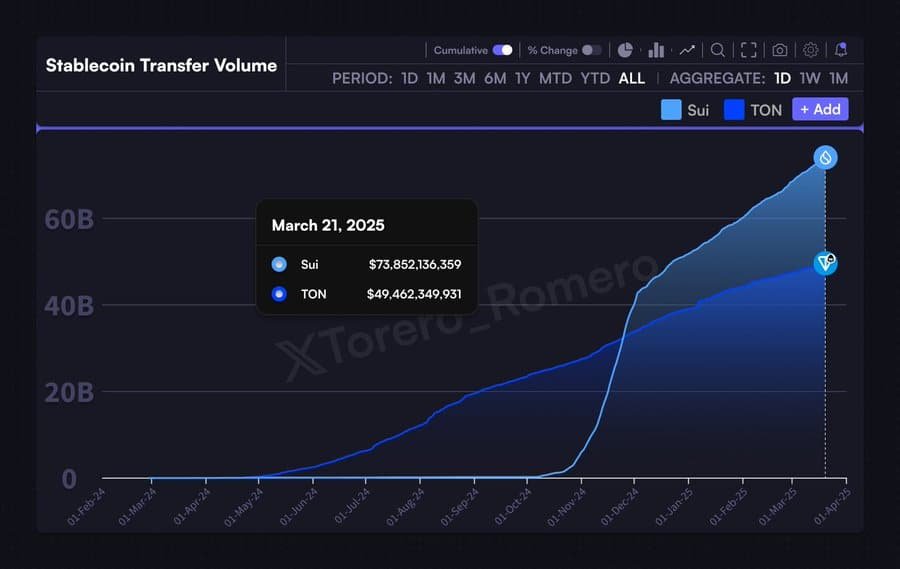Select the YTD period
900x569 pixels.
(x=595, y=78)
